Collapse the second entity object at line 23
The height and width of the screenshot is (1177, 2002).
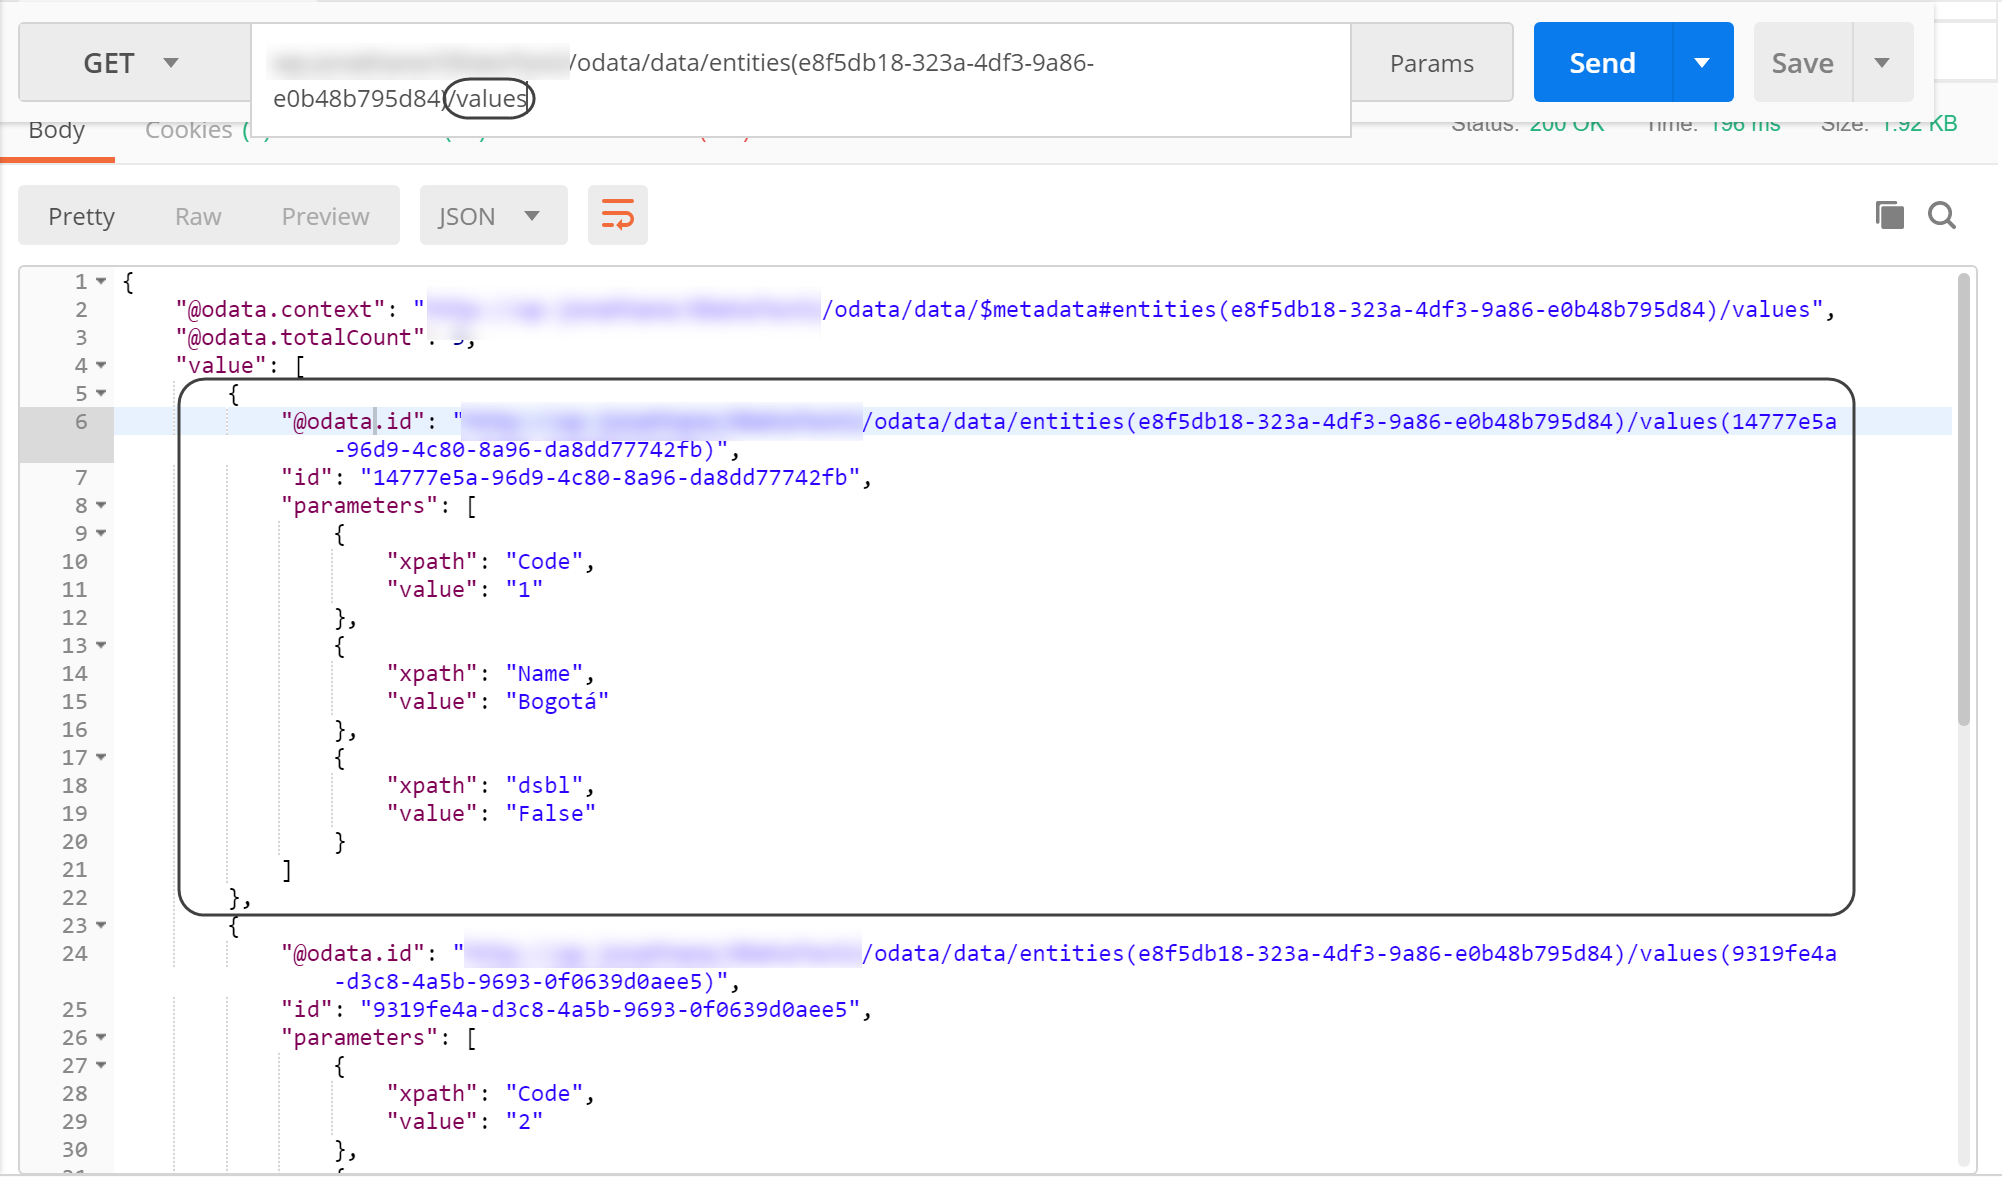pos(101,926)
